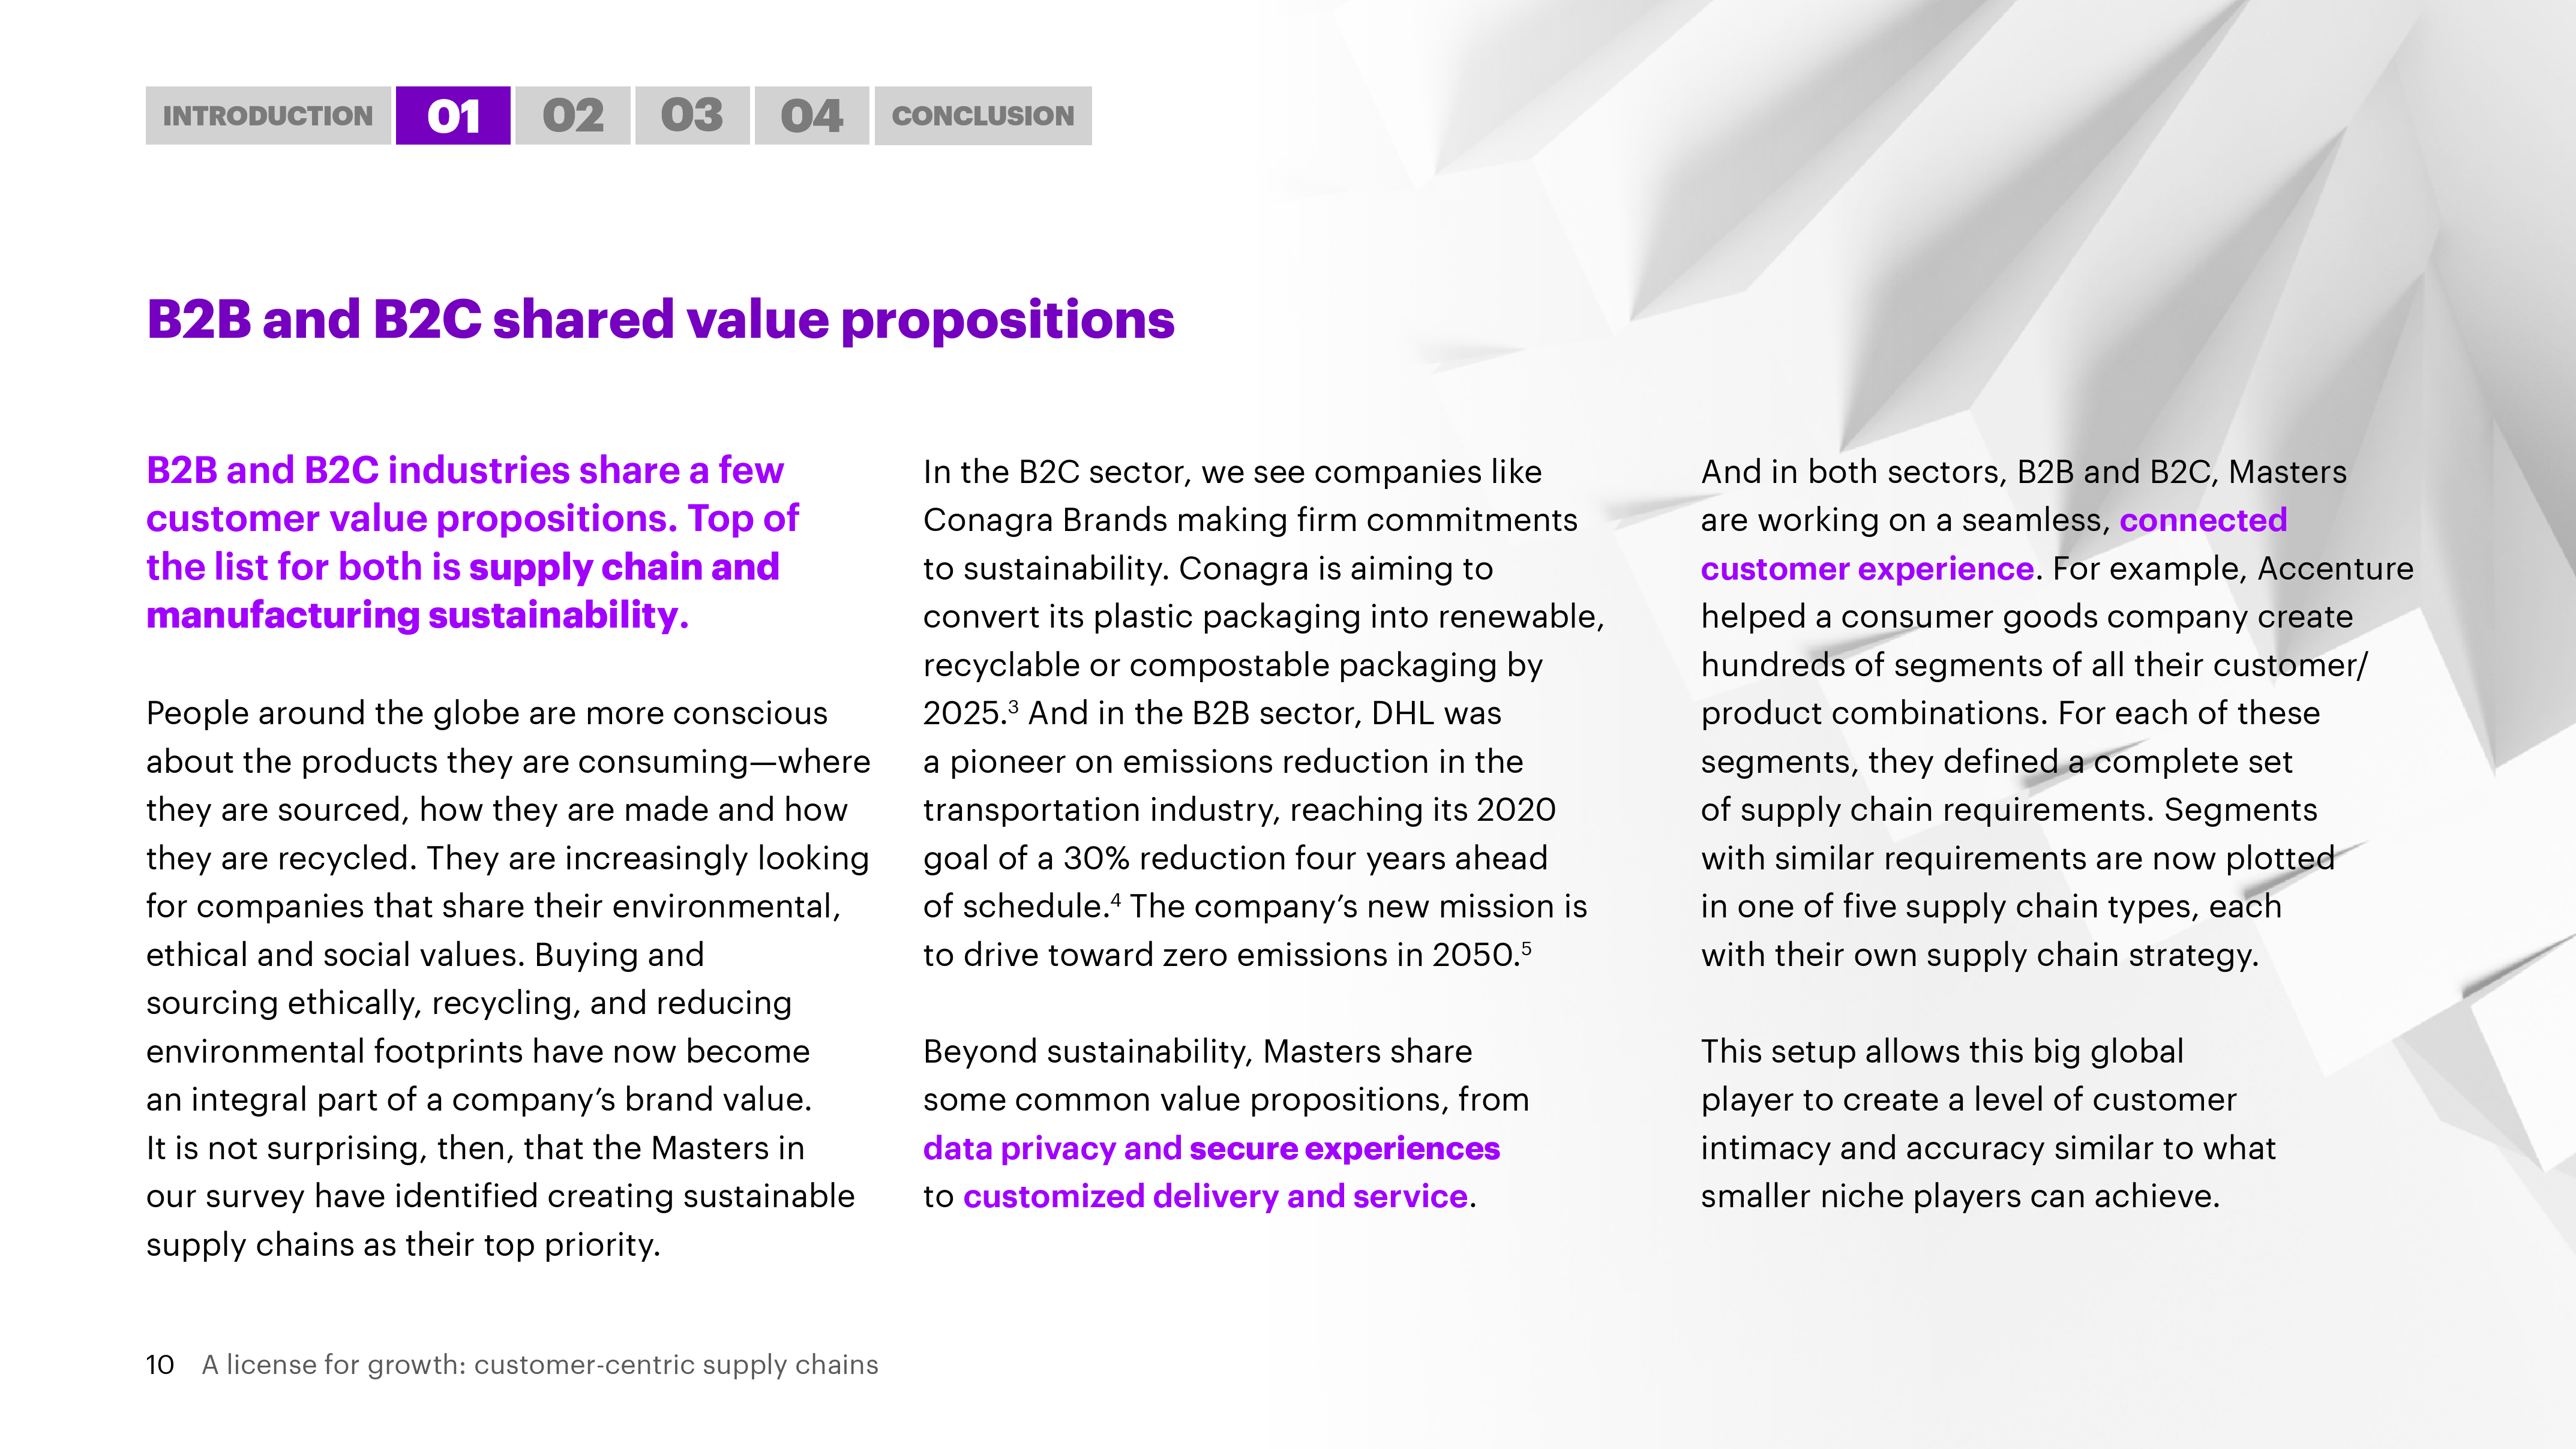This screenshot has width=2576, height=1449.
Task: Click footer title 'A license for growth'
Action: tap(540, 1365)
